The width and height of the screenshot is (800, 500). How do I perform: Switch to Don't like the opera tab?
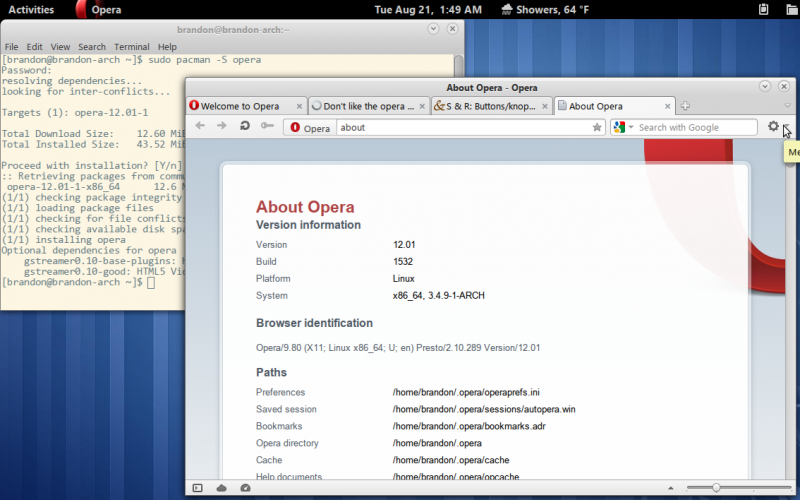coord(369,106)
